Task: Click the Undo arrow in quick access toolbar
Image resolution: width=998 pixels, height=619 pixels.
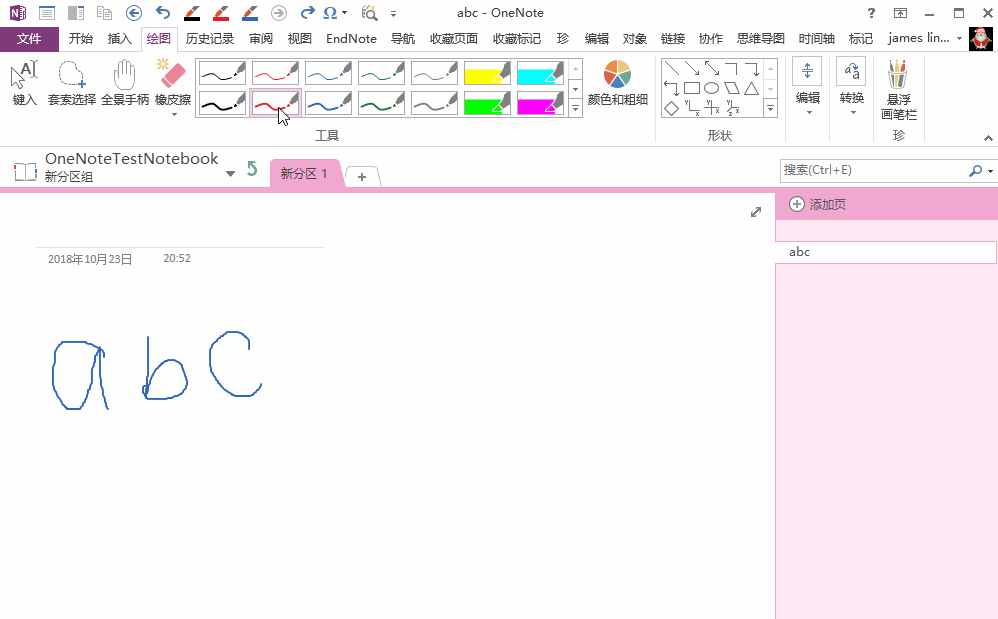Action: click(x=162, y=12)
